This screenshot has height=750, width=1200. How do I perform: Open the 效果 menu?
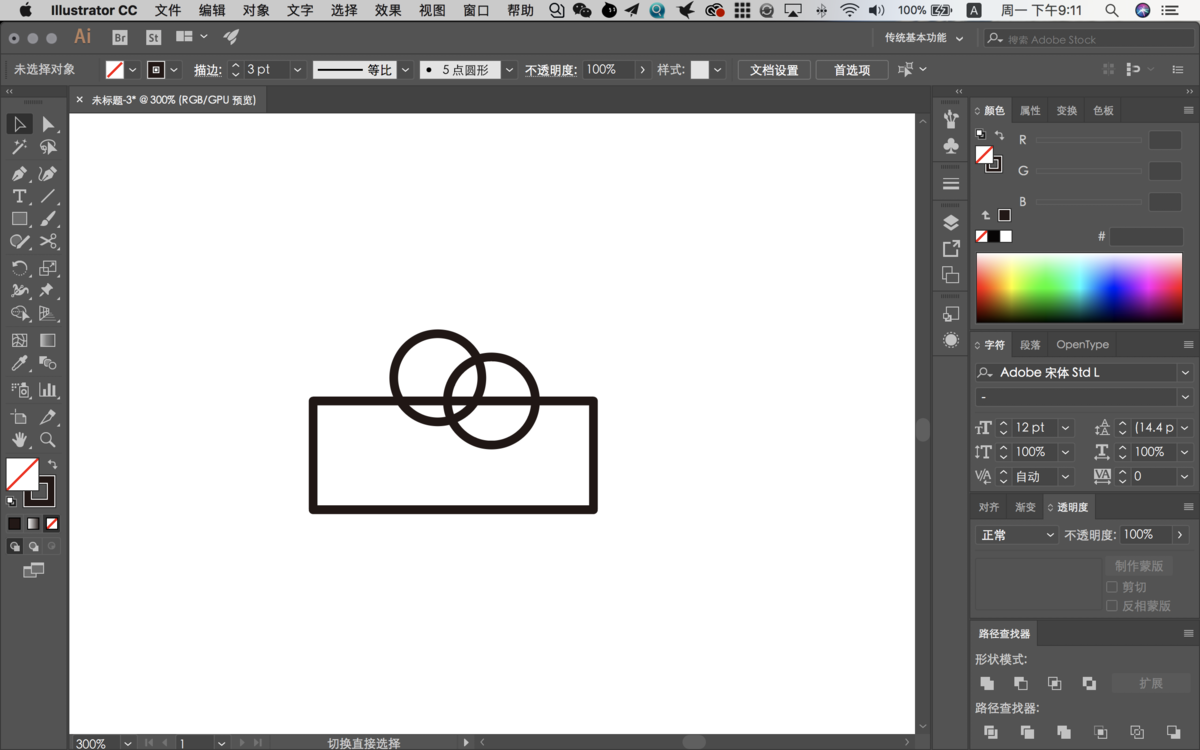tap(388, 10)
